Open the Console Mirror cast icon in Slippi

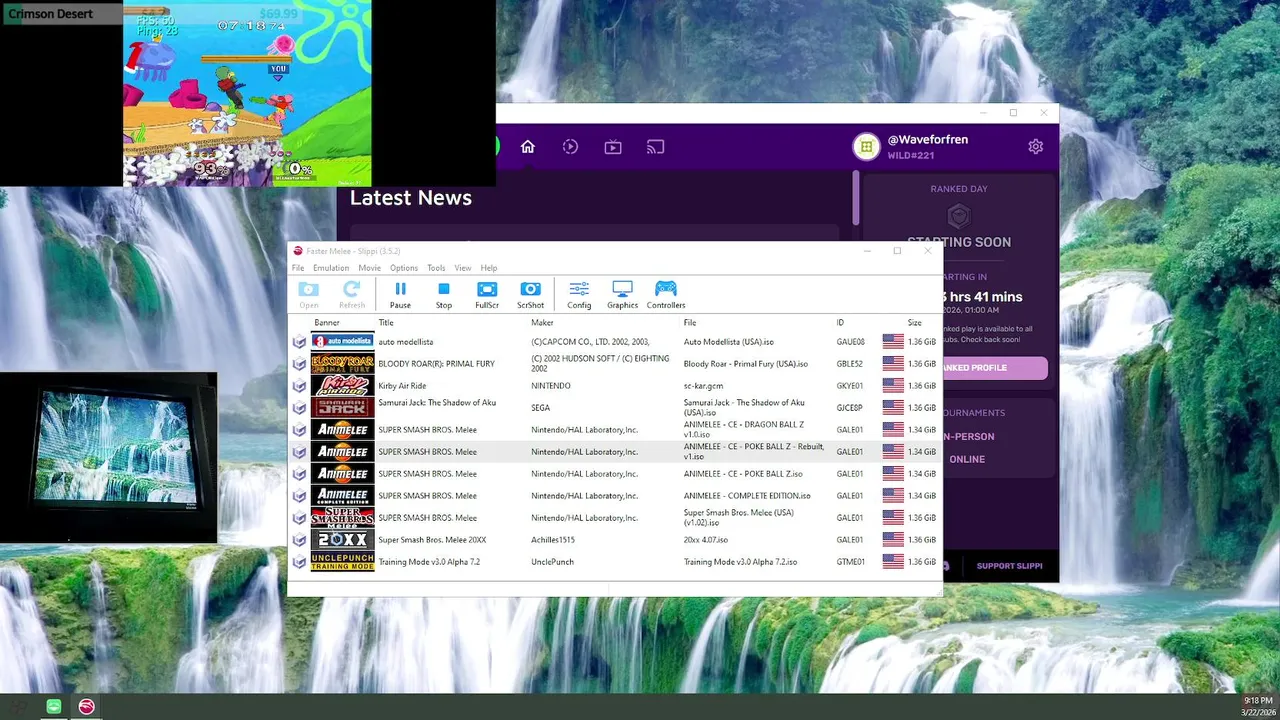pos(656,147)
